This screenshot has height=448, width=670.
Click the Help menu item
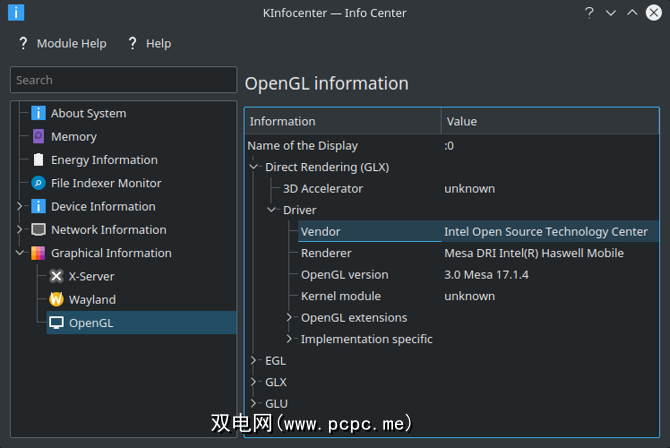[x=149, y=44]
